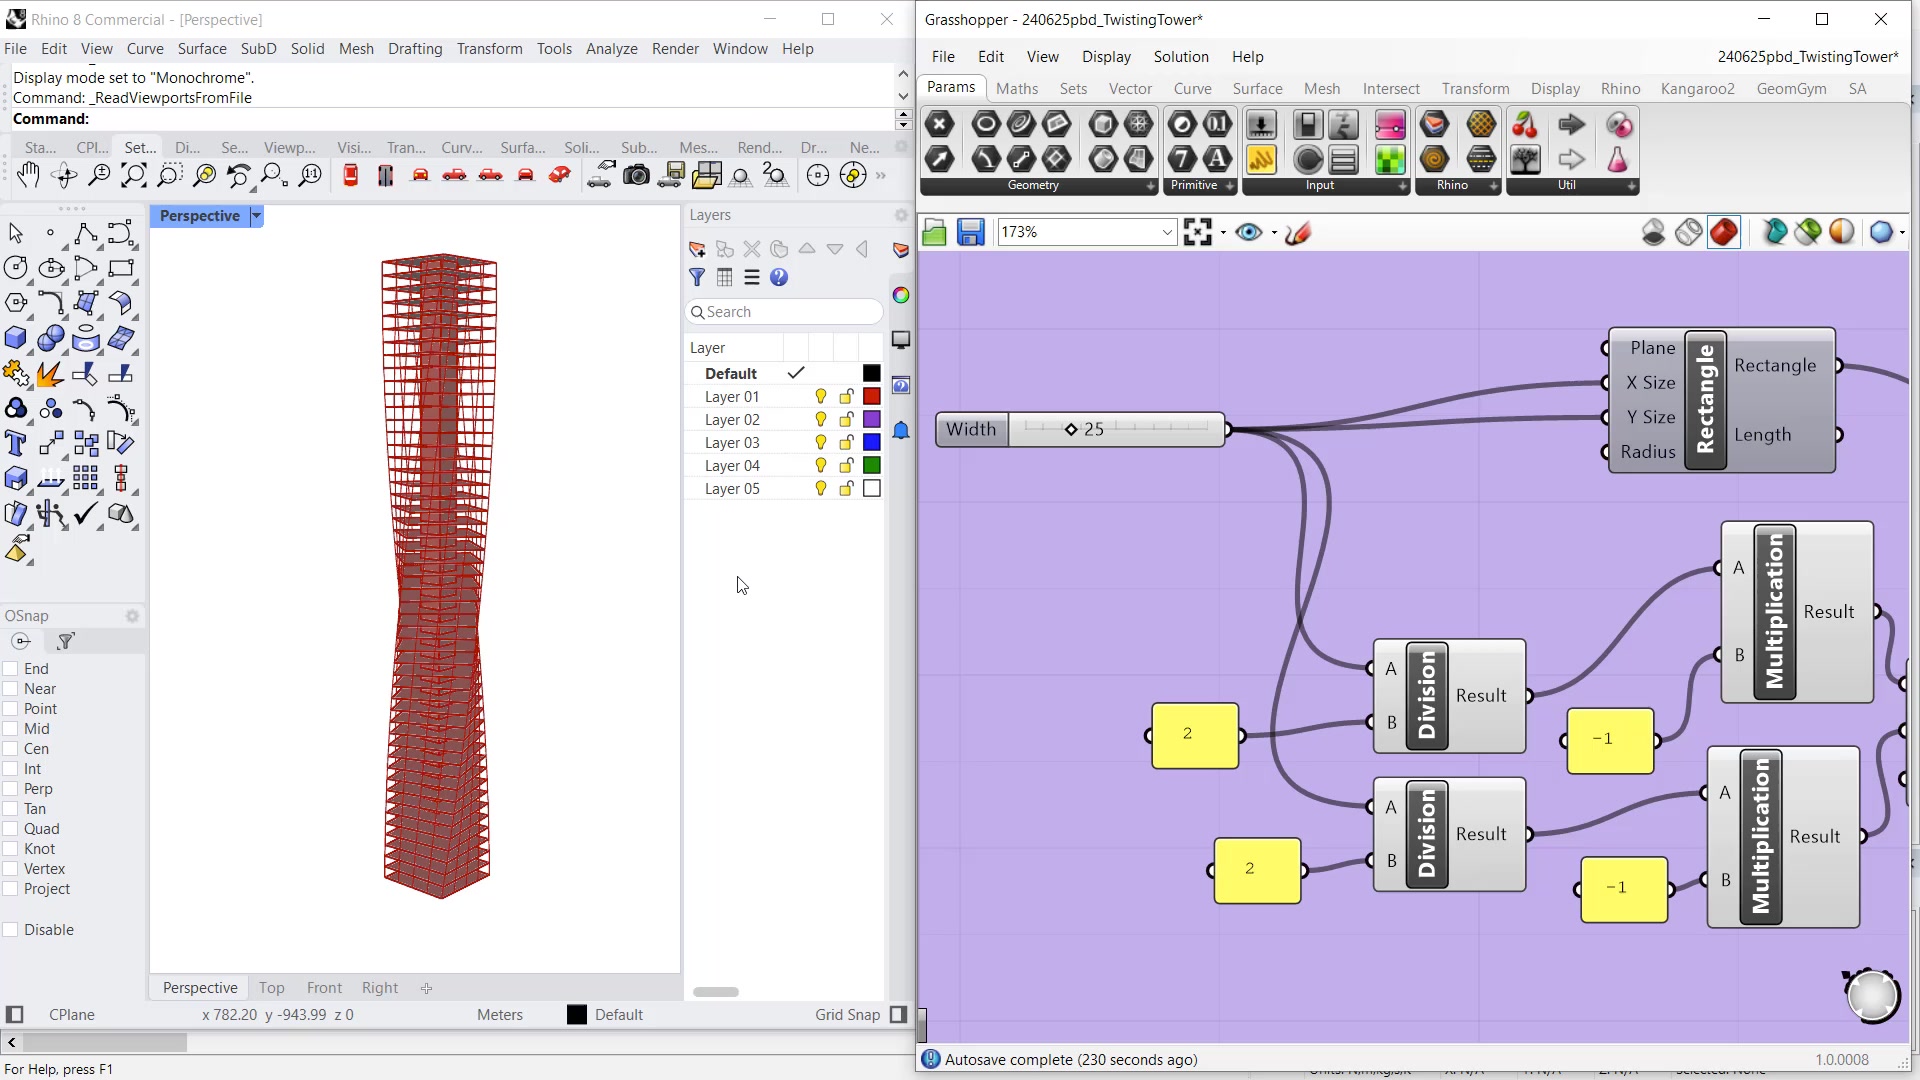Open the Layers panel help icon
1920x1080 pixels.
779,277
